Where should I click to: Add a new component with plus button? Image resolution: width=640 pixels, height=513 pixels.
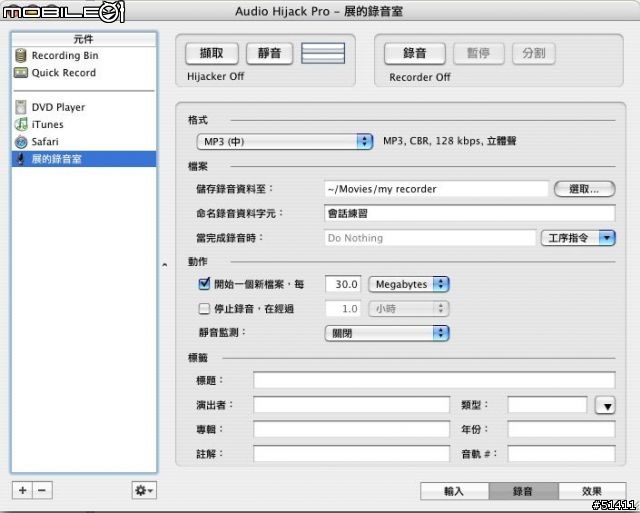22,490
